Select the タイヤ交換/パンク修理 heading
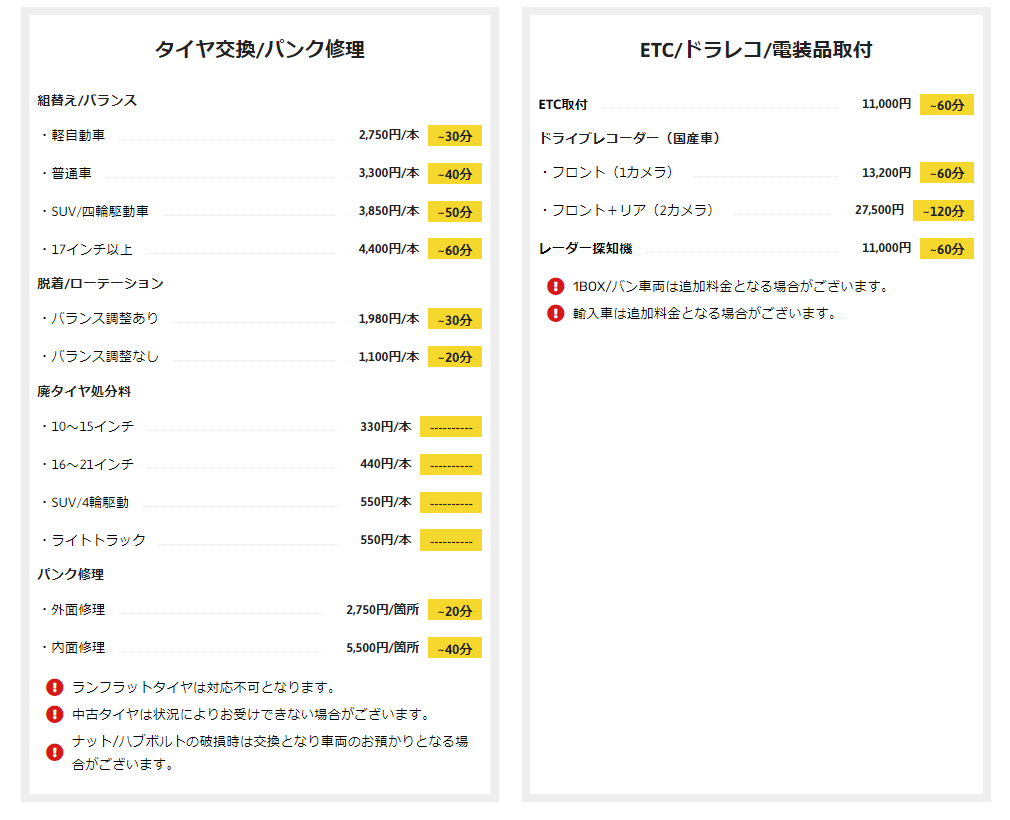 click(x=259, y=50)
